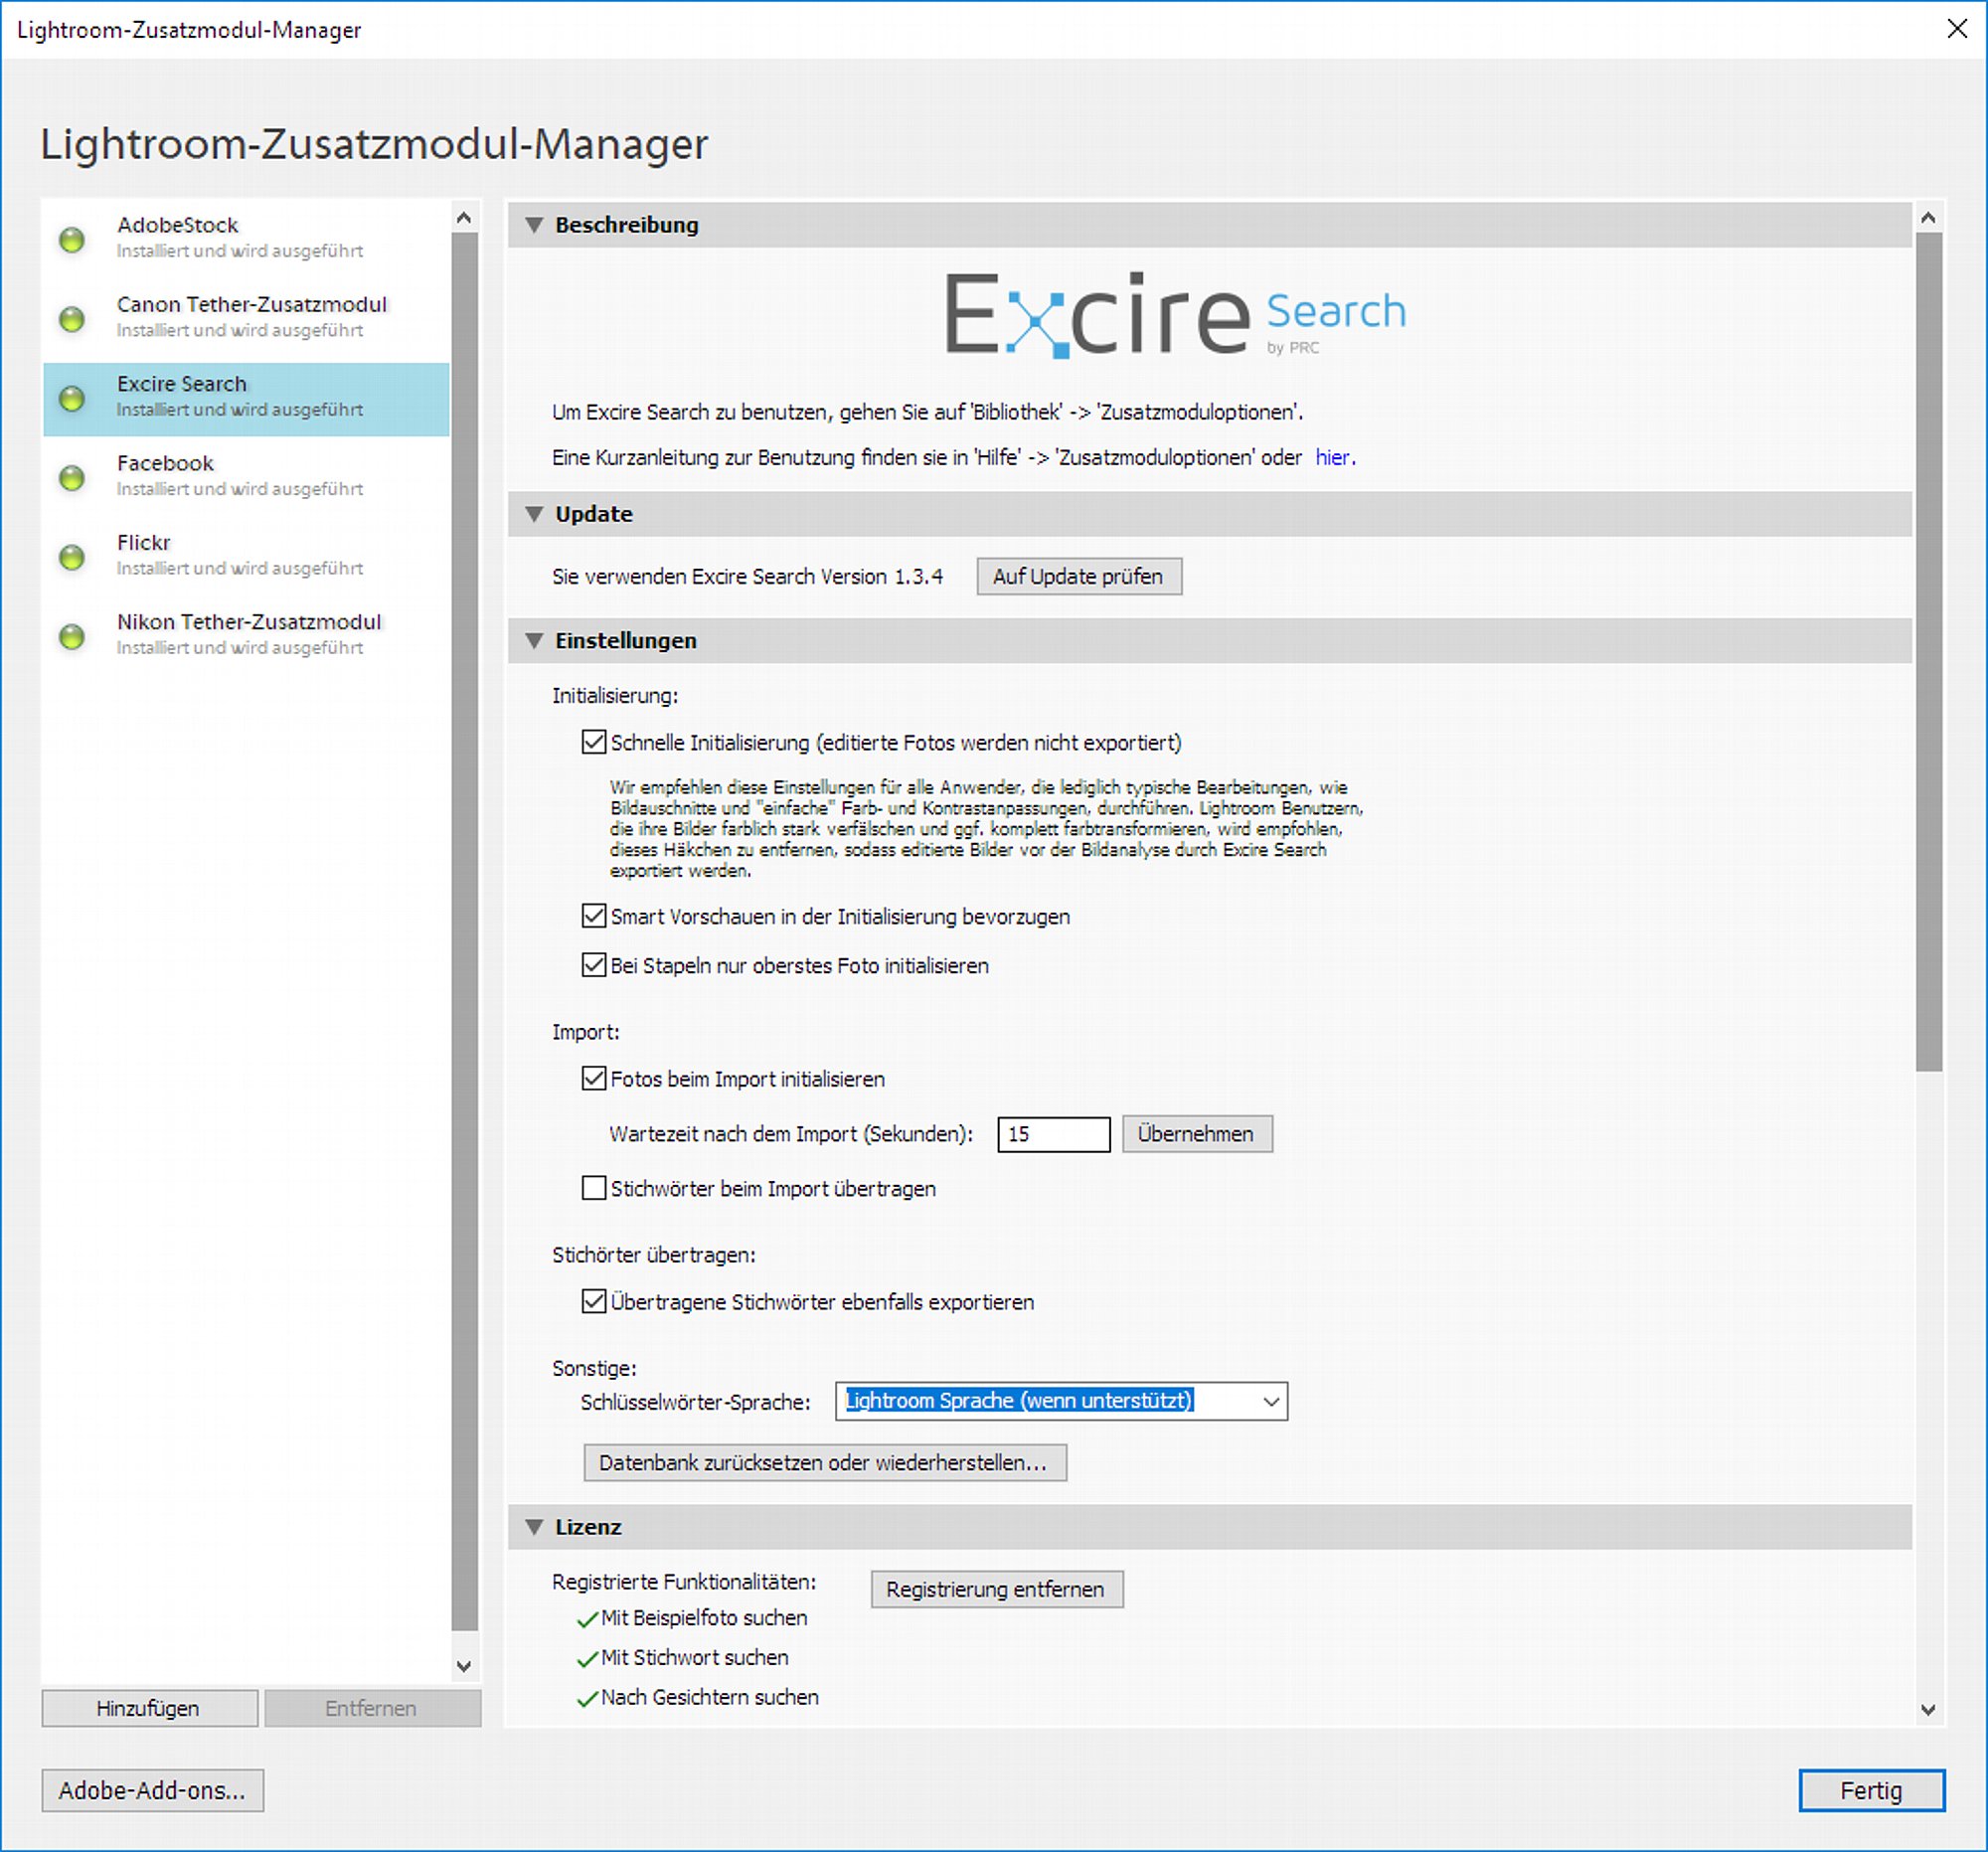Click Registrierung entfernen button
This screenshot has width=1988, height=1852.
point(997,1590)
